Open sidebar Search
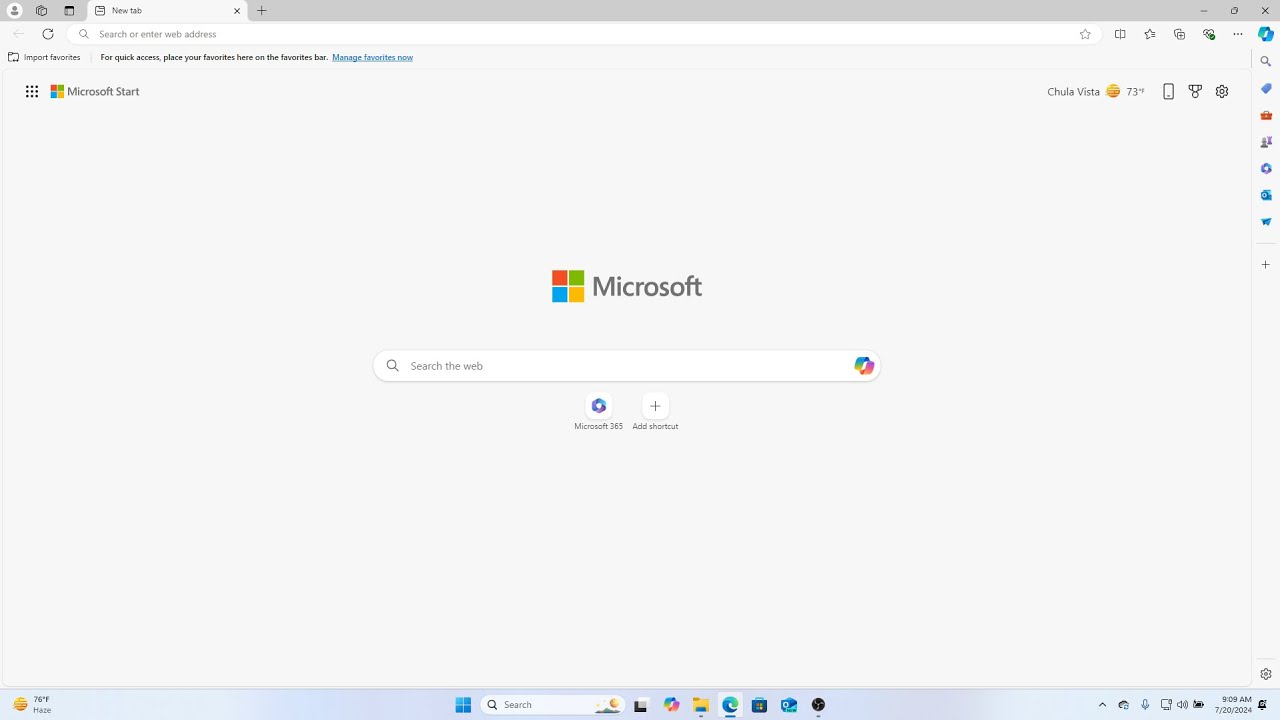This screenshot has height=720, width=1280. click(x=1266, y=62)
